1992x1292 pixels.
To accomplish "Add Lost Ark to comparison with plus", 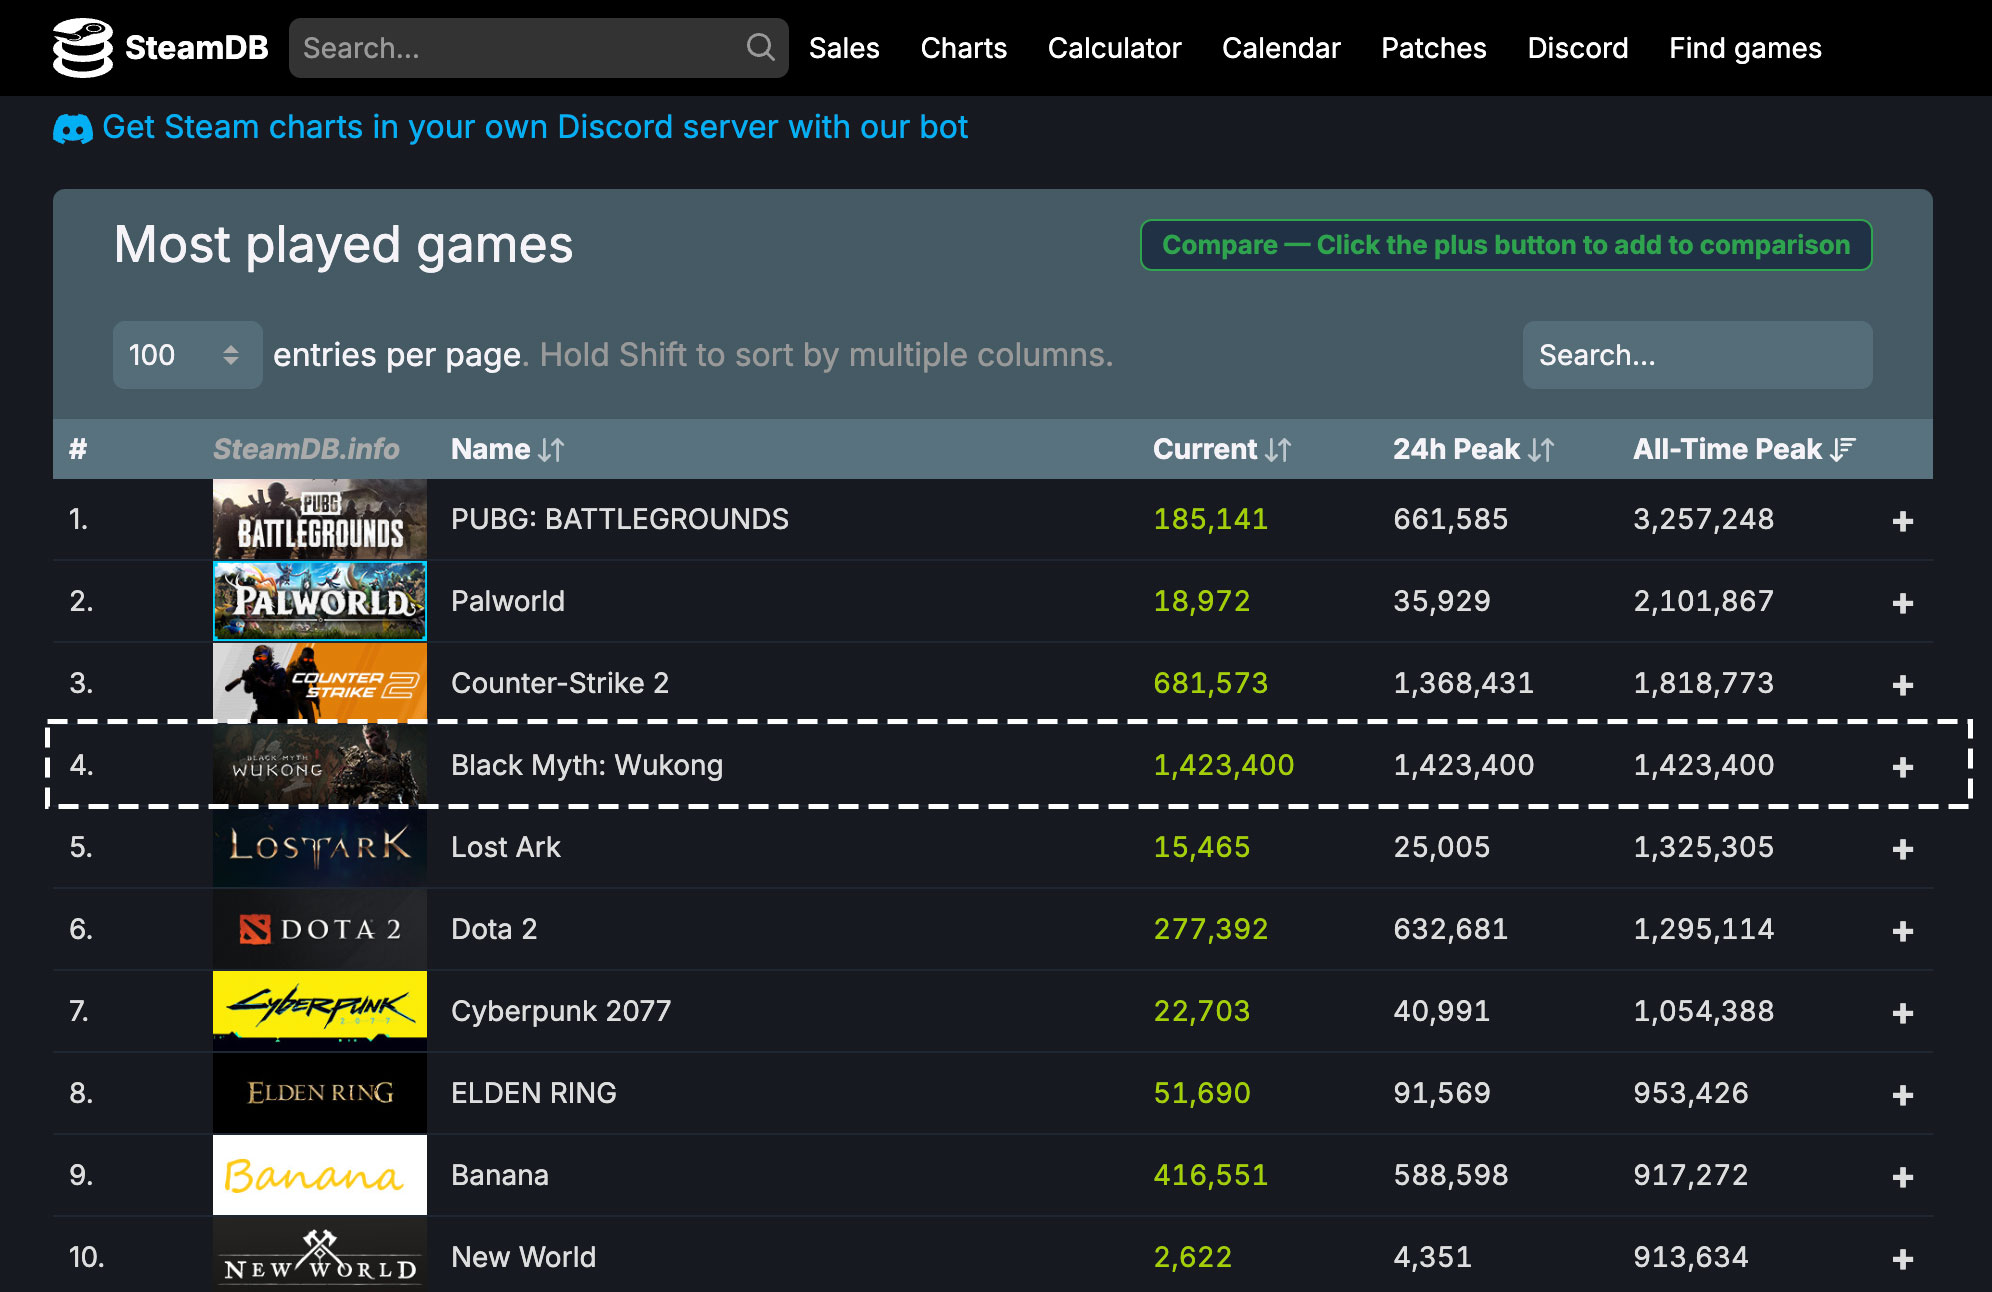I will (x=1902, y=849).
